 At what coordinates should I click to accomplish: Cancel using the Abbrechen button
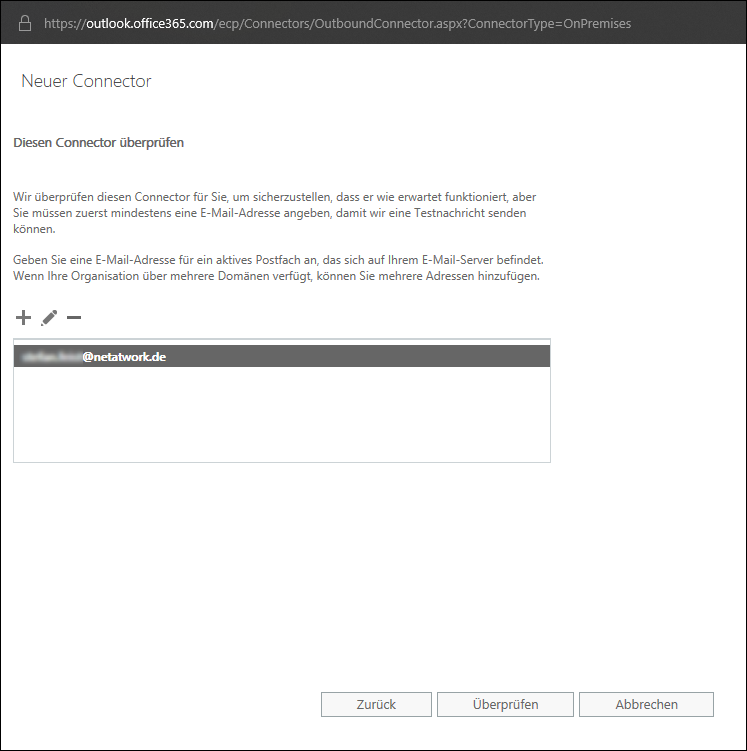pos(646,704)
